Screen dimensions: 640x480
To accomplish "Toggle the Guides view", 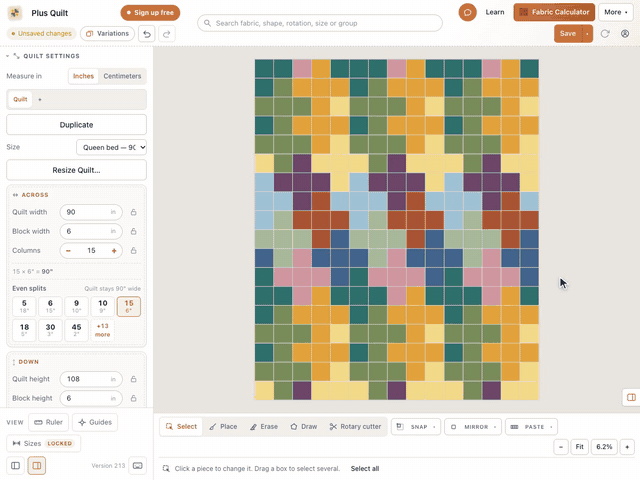I will tap(95, 422).
